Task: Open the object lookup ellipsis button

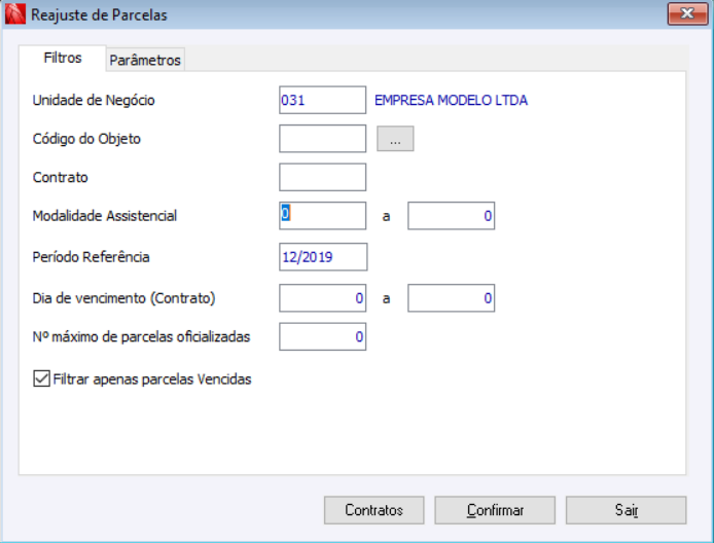Action: (395, 140)
